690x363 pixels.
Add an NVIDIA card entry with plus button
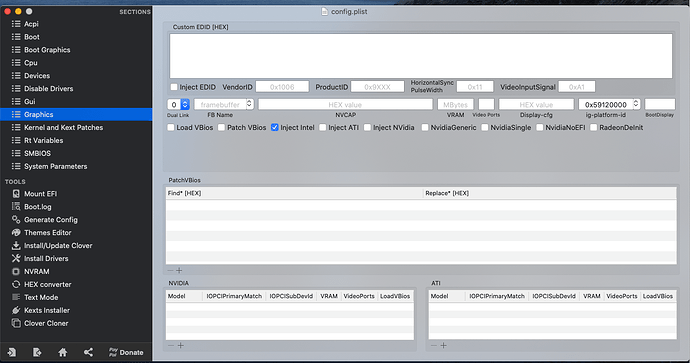pos(180,345)
